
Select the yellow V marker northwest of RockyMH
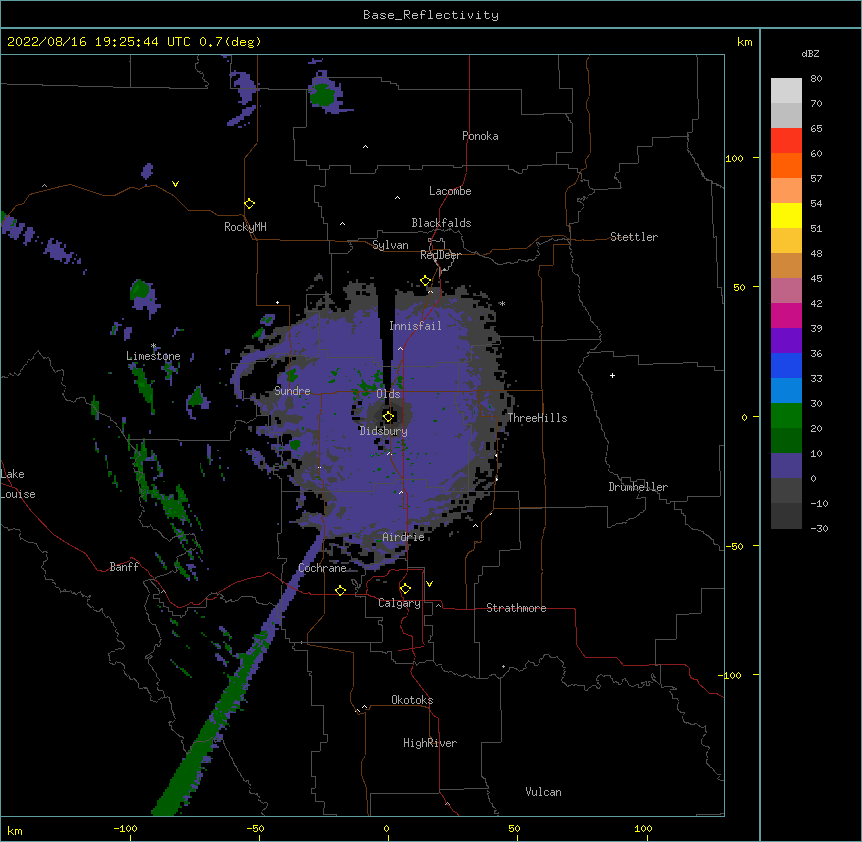[175, 184]
